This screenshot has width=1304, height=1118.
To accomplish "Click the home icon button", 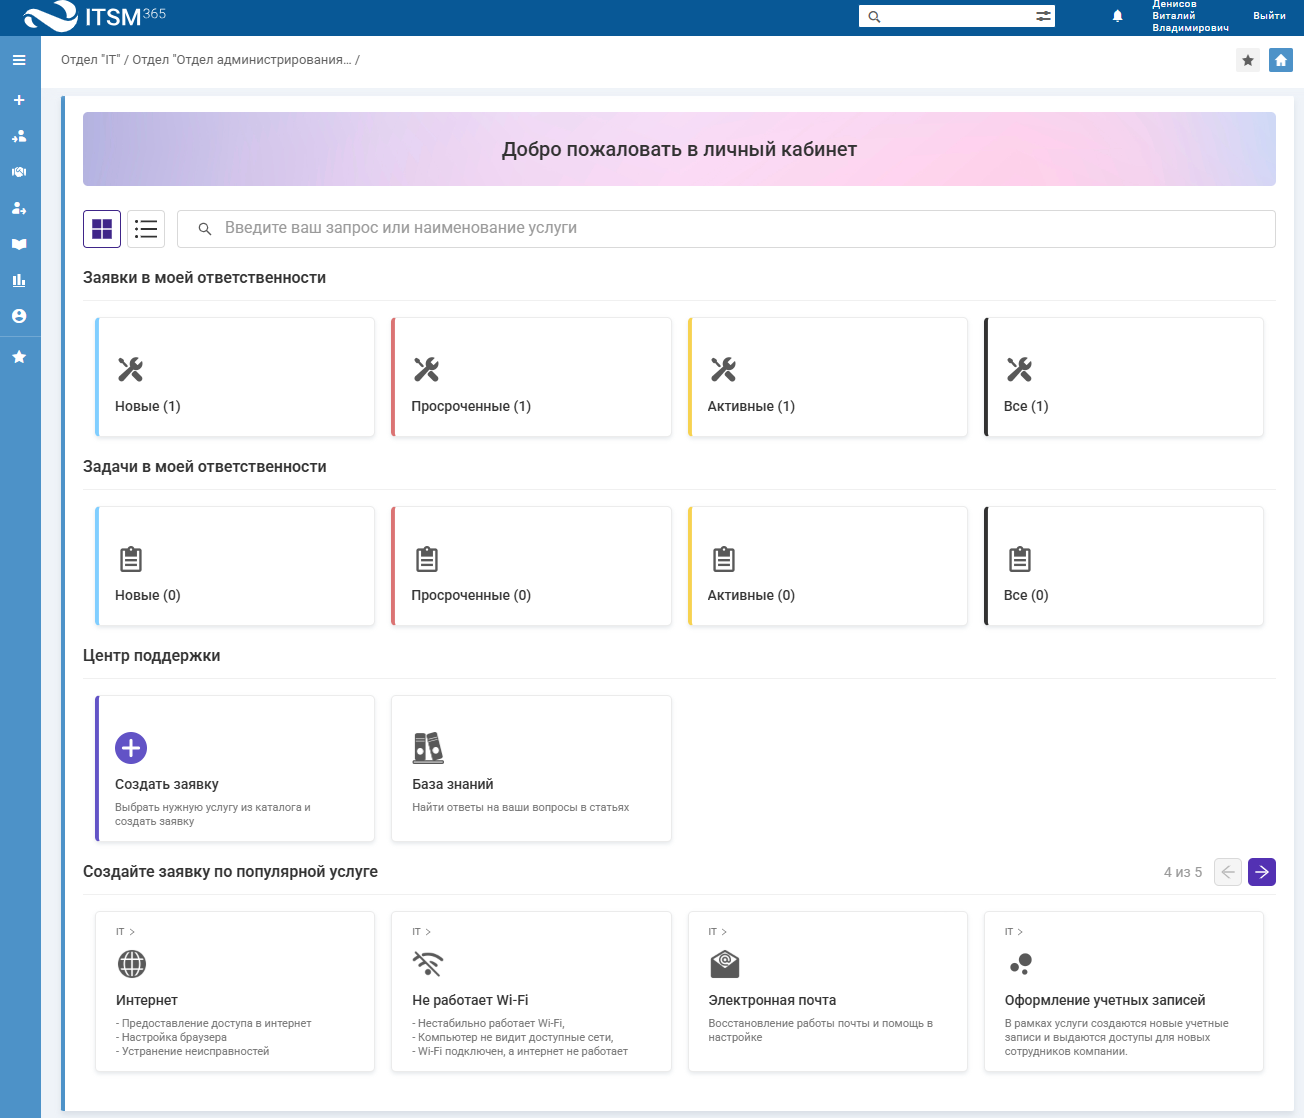I will (1280, 60).
